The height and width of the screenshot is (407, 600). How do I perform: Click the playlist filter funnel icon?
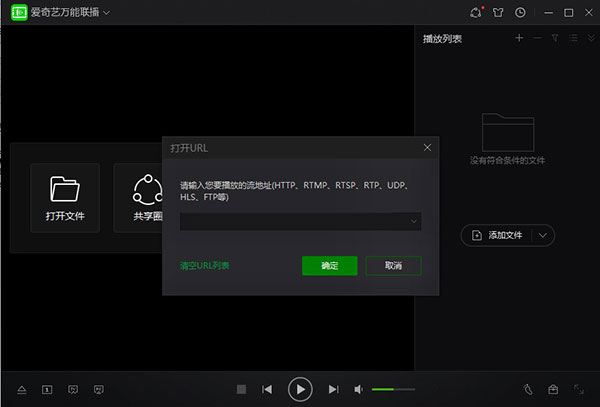[x=555, y=38]
